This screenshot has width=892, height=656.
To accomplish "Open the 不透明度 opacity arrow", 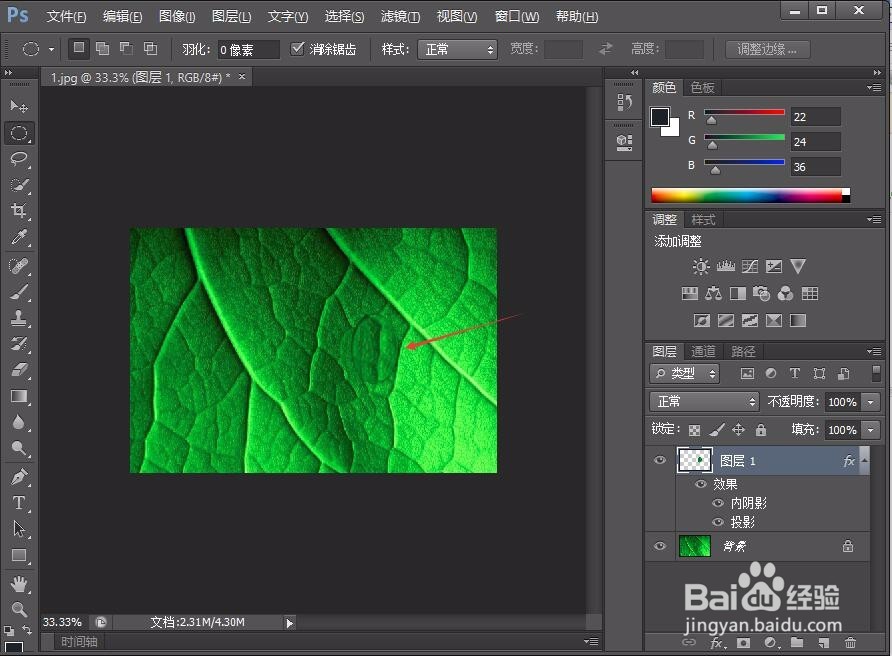I will click(870, 402).
